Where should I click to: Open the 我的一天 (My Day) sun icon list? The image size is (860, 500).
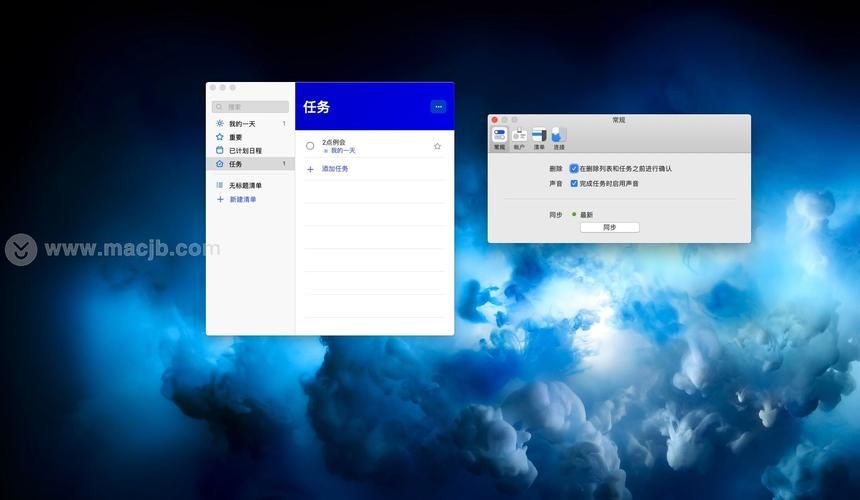click(250, 124)
